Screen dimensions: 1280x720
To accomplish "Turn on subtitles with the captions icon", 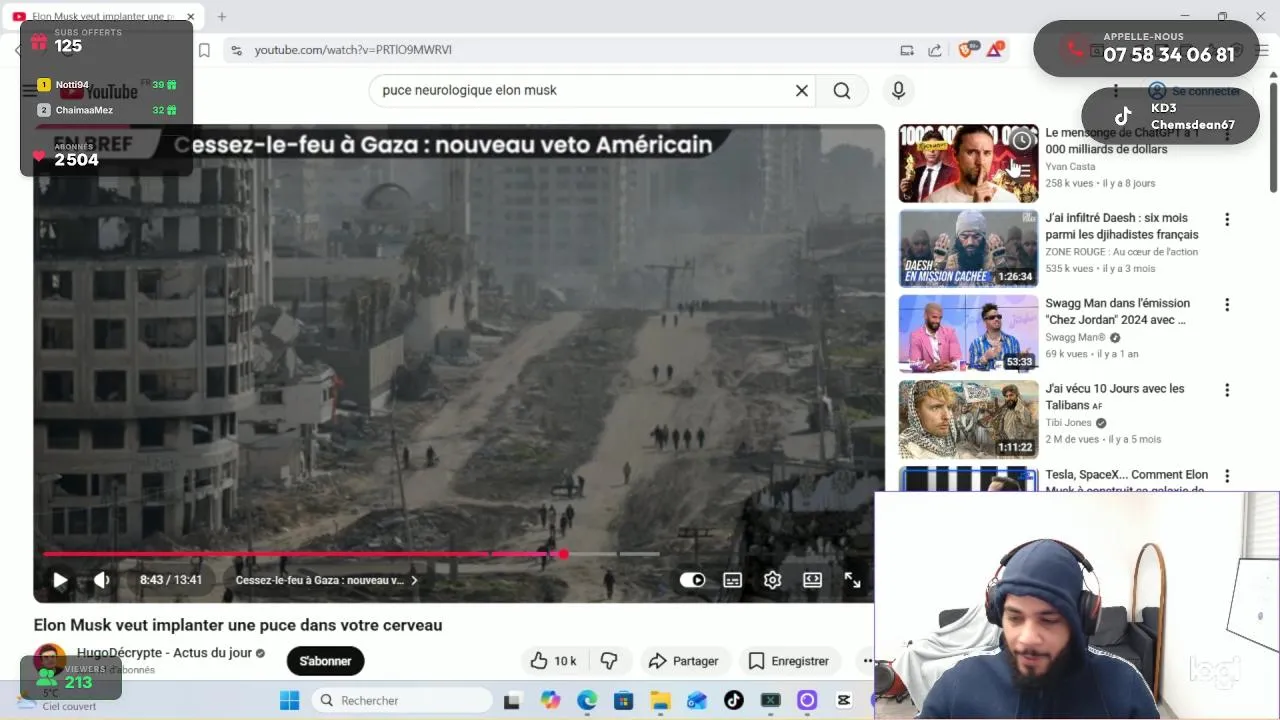I will coord(733,580).
